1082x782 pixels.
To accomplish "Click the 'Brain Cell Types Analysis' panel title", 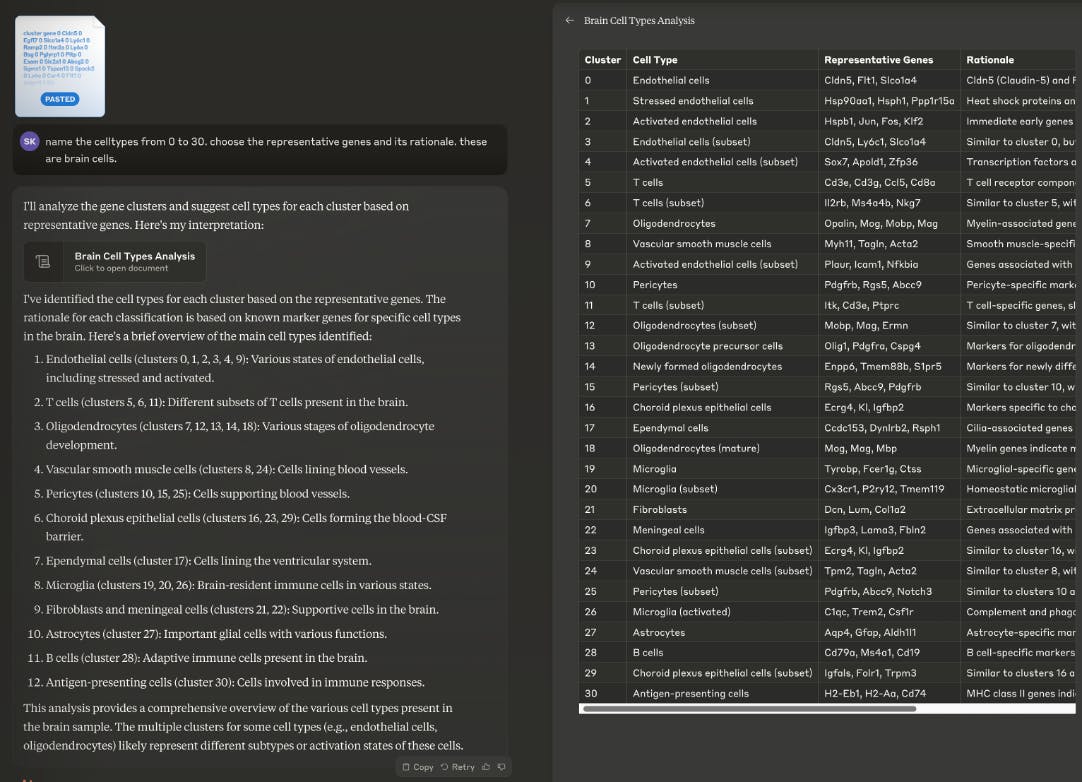I will [x=639, y=21].
